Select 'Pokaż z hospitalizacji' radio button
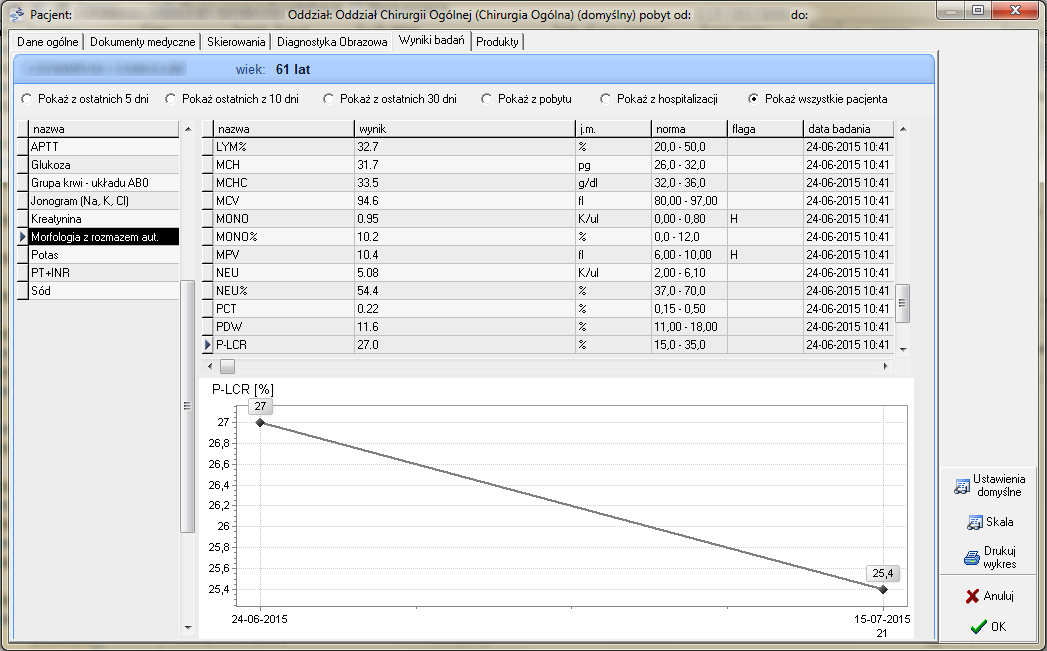The image size is (1047, 651). [x=606, y=99]
